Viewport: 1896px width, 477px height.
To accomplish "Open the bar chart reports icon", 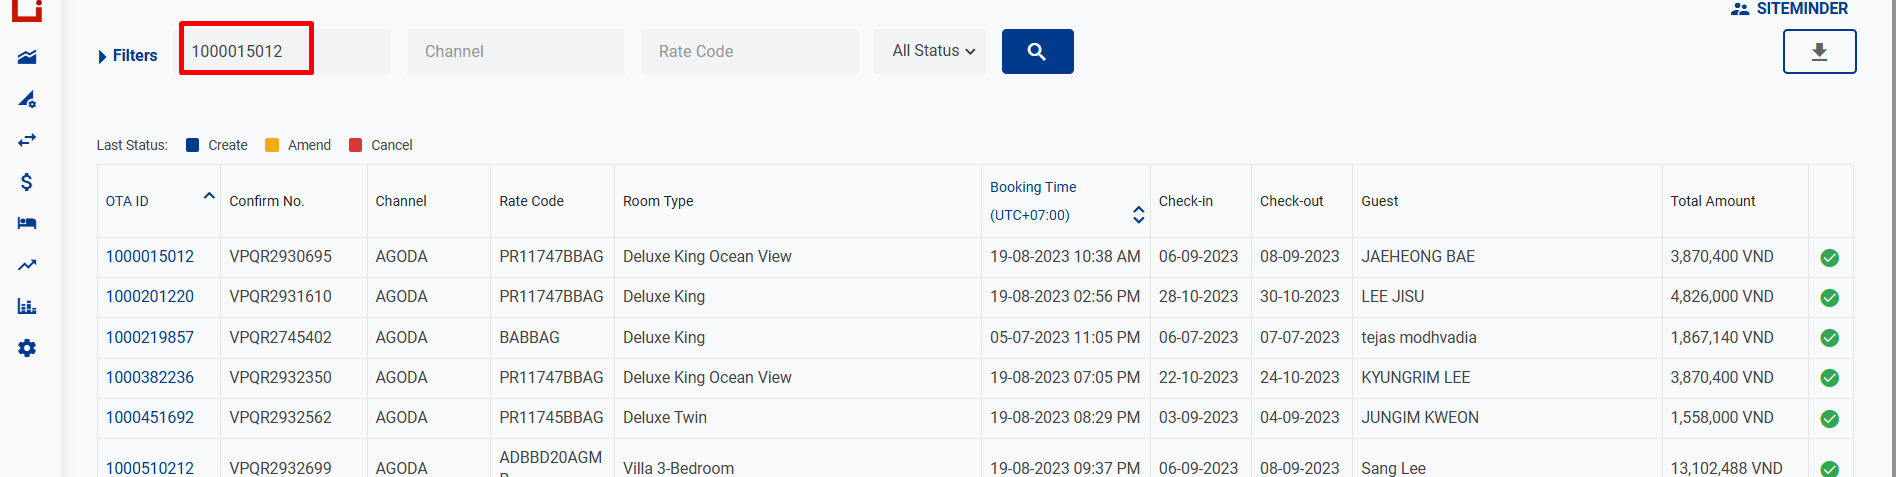I will click(x=27, y=307).
